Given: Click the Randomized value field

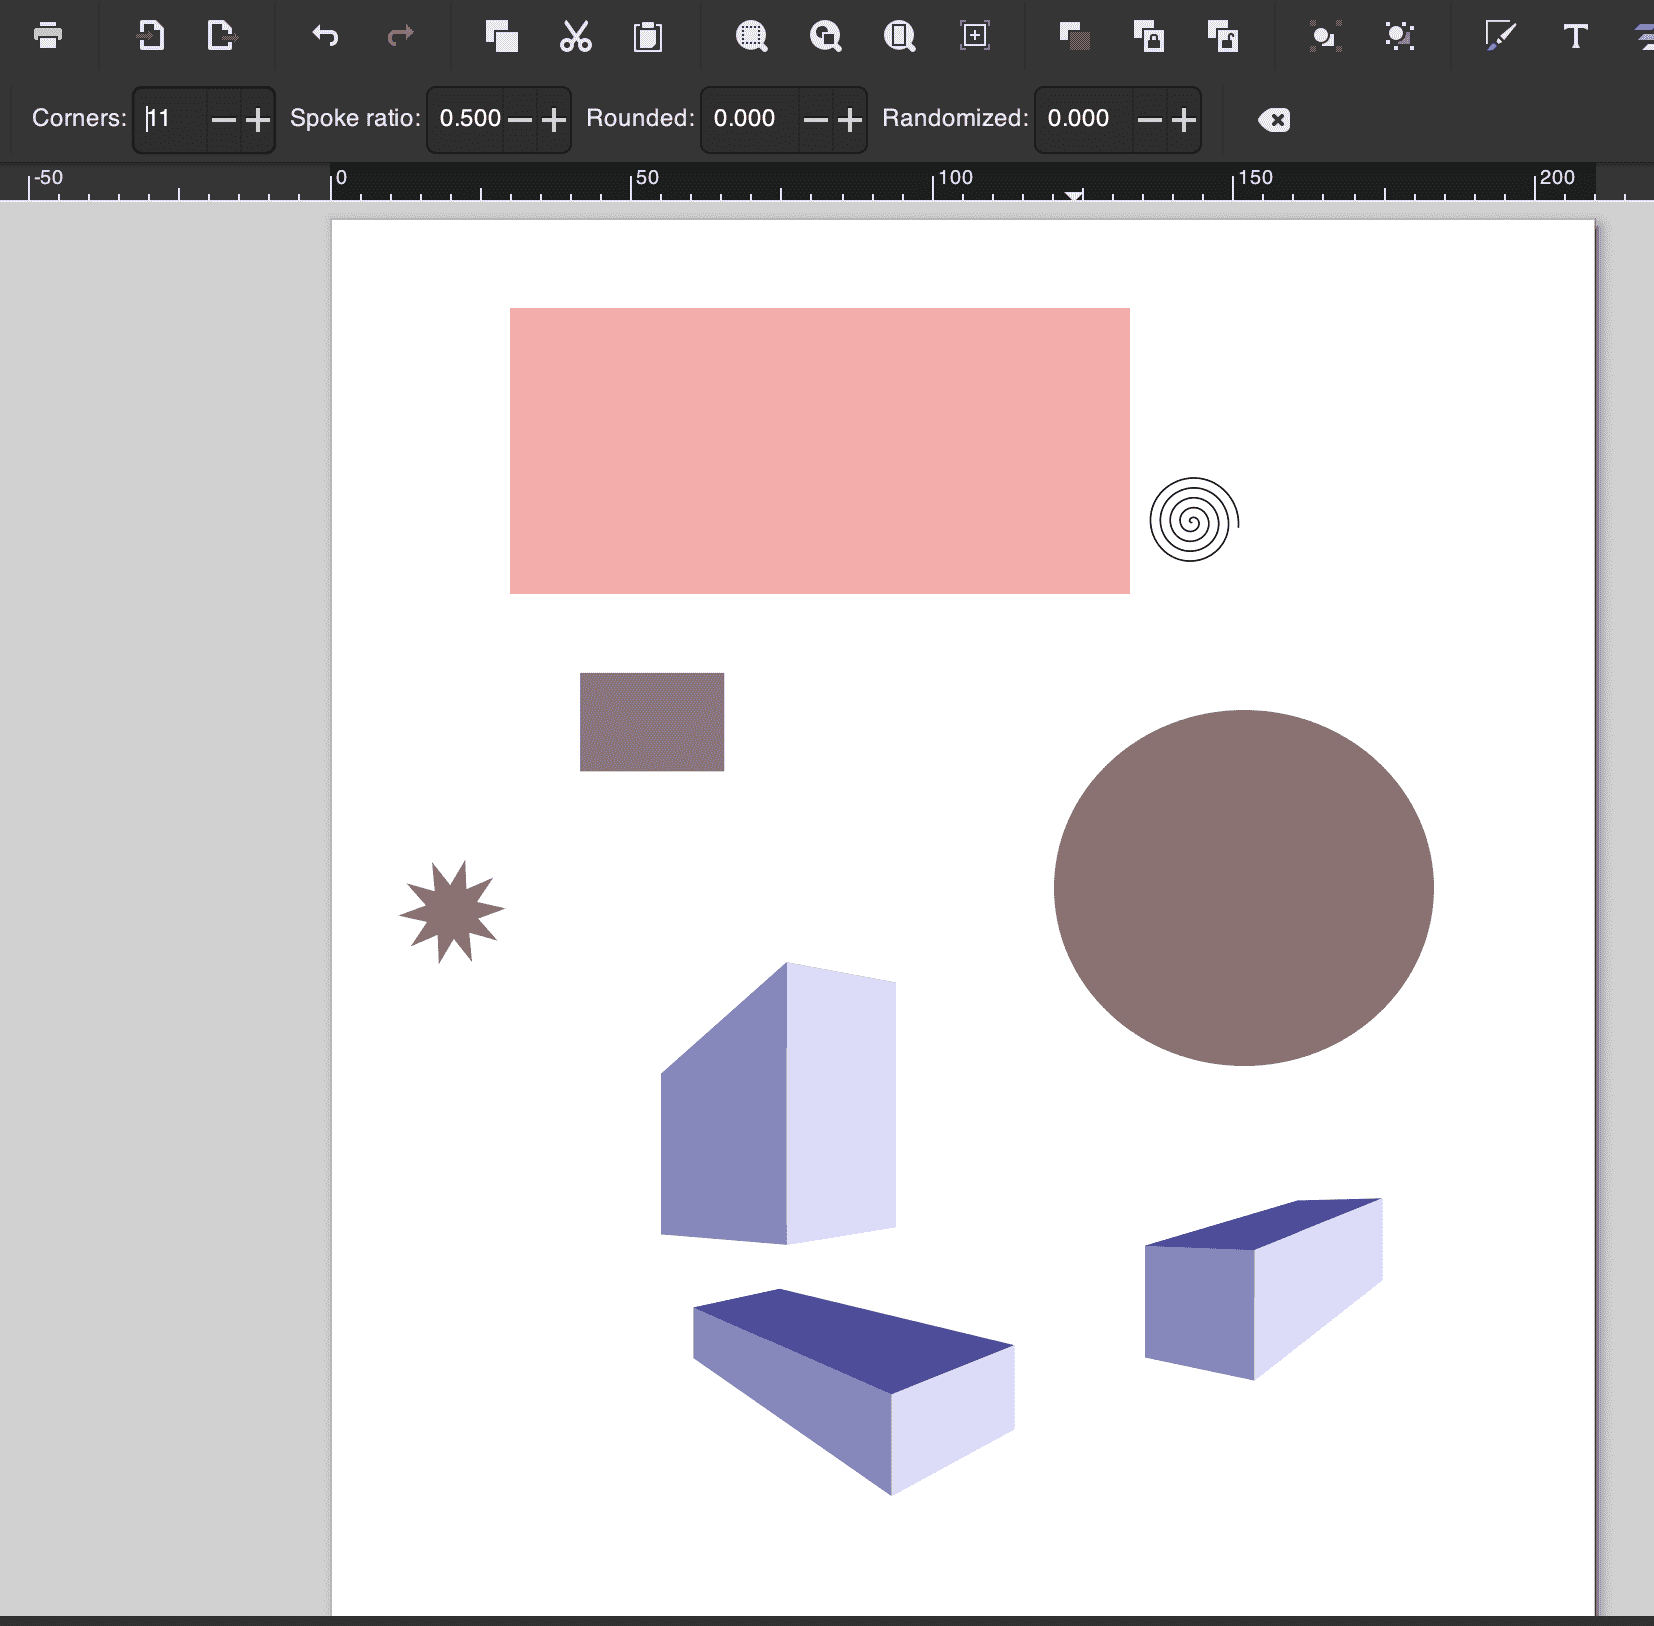Looking at the screenshot, I should [1084, 119].
